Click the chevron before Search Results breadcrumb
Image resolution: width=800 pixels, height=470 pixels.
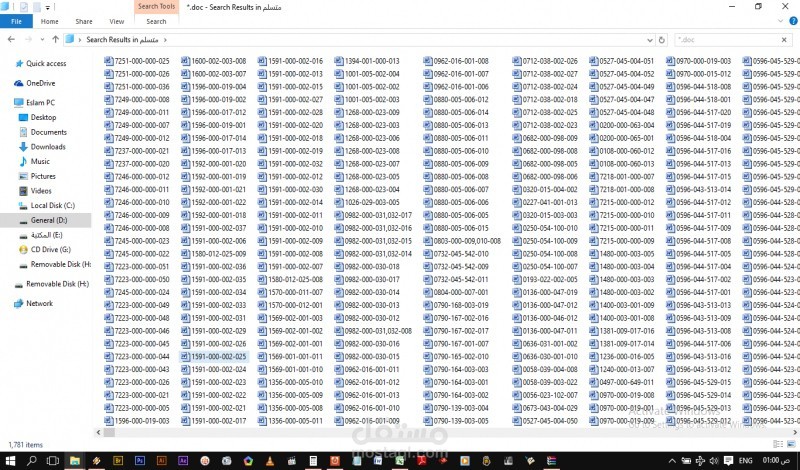tap(80, 39)
